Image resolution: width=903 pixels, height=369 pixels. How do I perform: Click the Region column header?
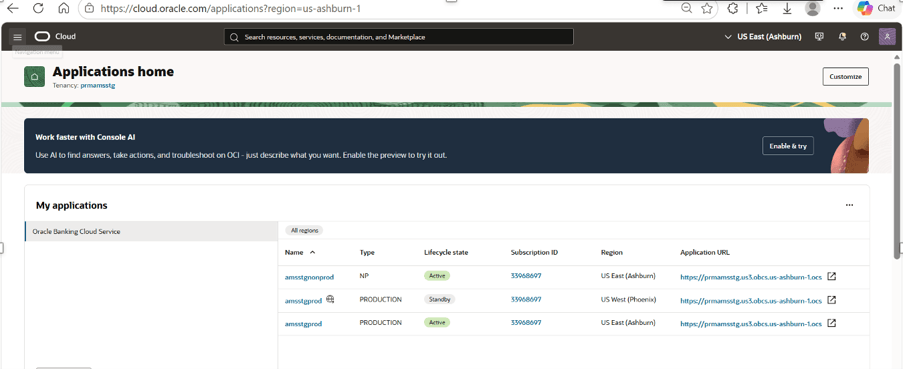click(612, 252)
